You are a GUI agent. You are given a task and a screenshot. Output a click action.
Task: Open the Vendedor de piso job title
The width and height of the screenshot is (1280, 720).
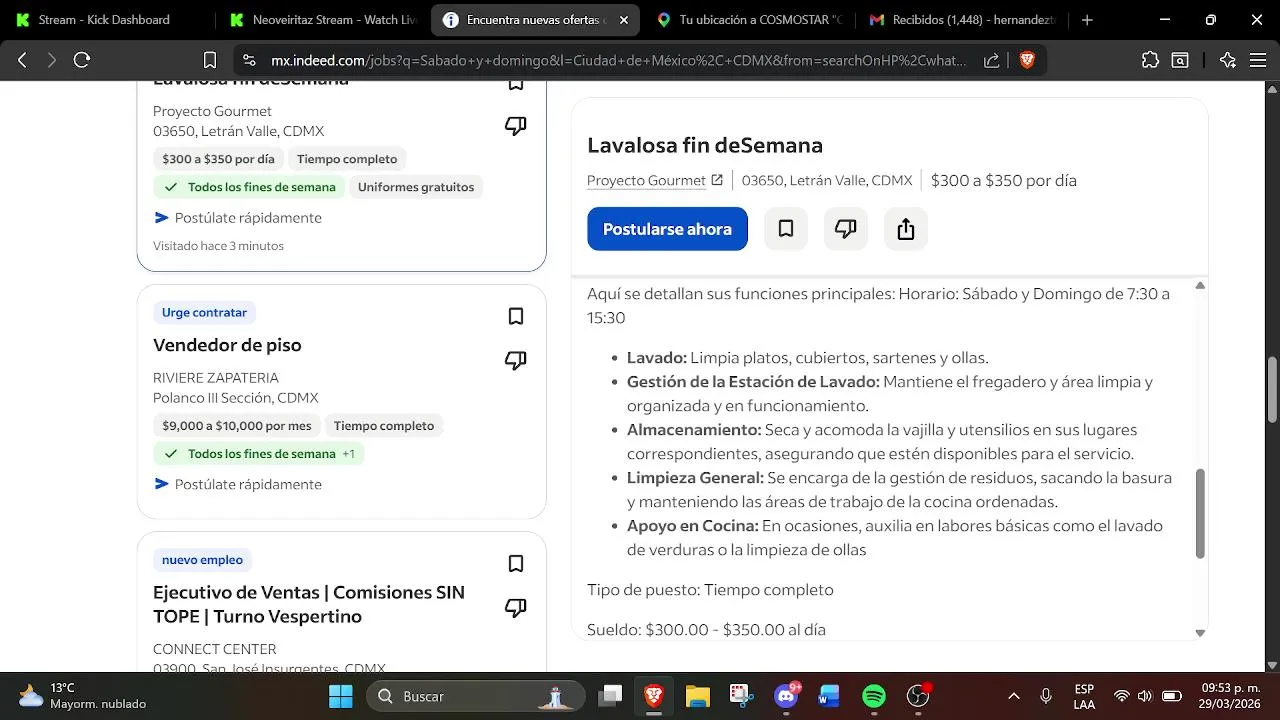[227, 345]
